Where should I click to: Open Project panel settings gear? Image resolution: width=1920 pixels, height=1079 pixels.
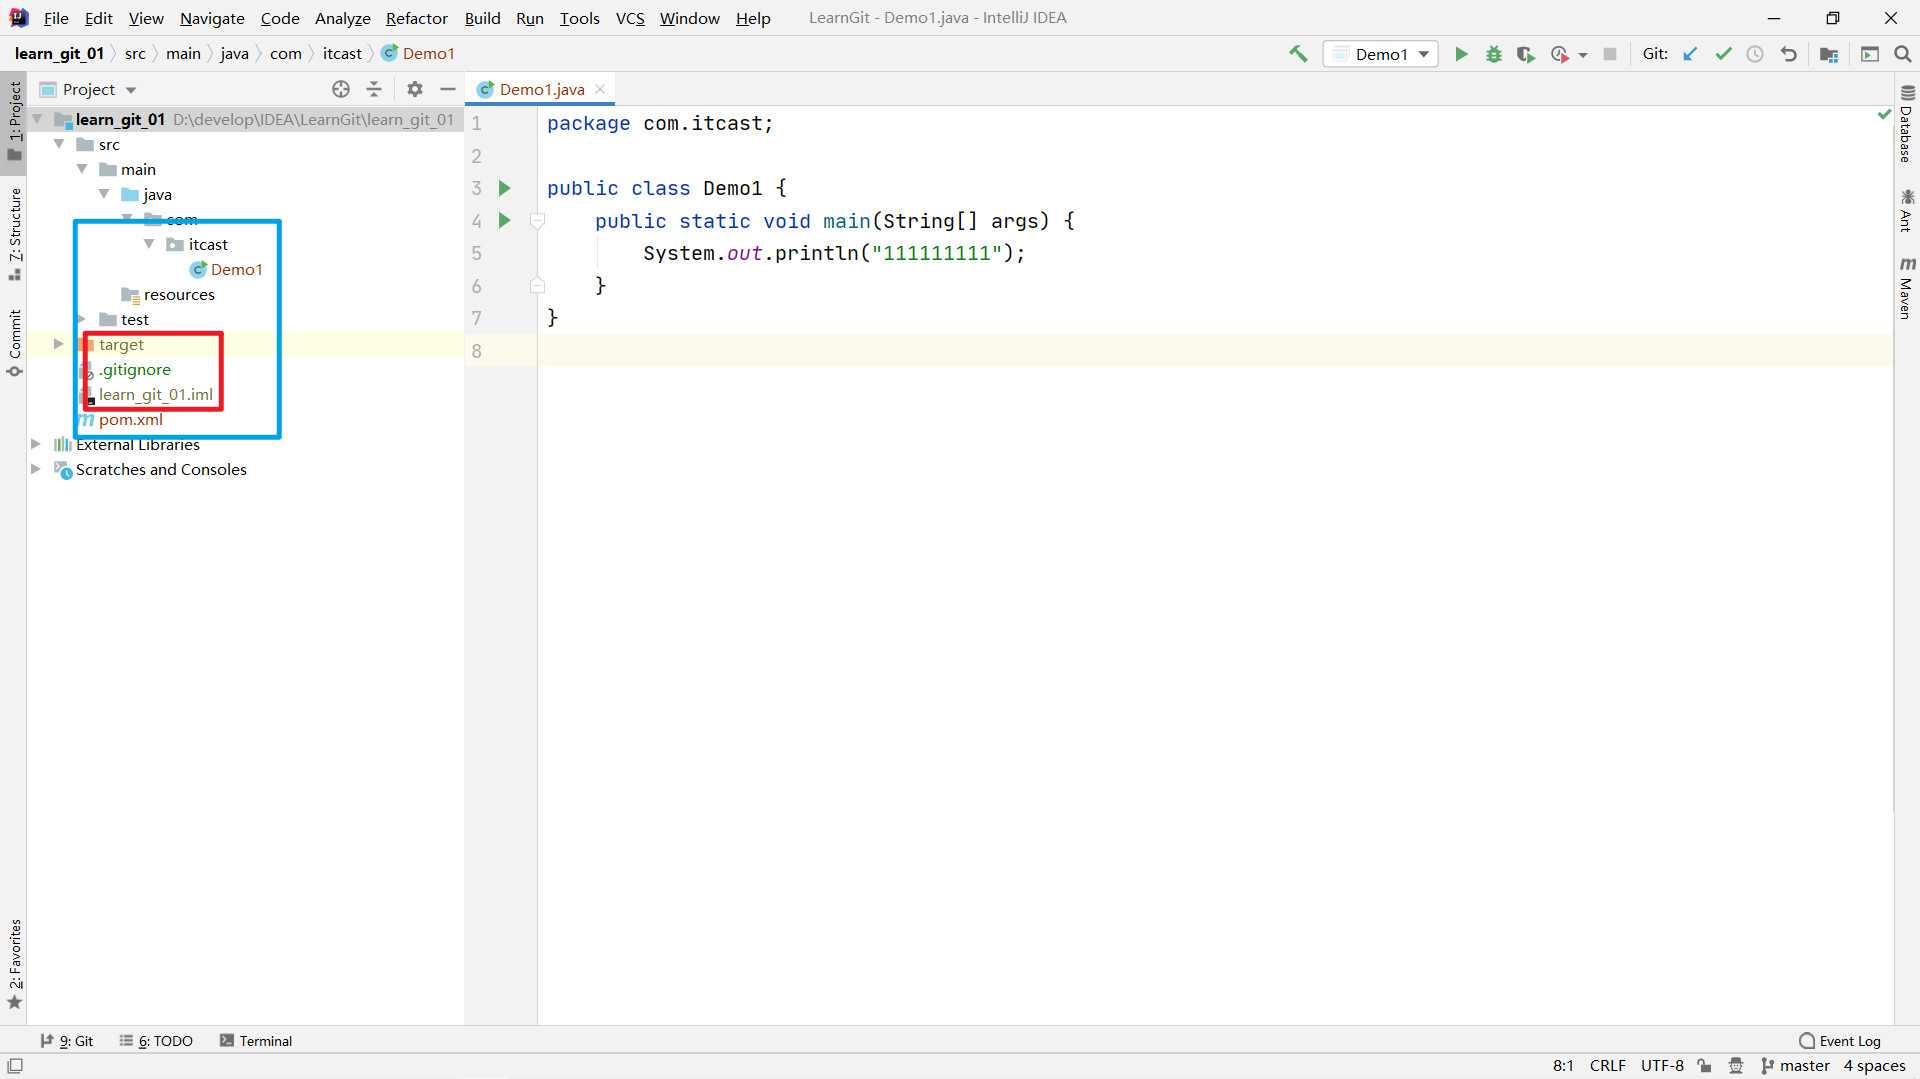(x=415, y=89)
